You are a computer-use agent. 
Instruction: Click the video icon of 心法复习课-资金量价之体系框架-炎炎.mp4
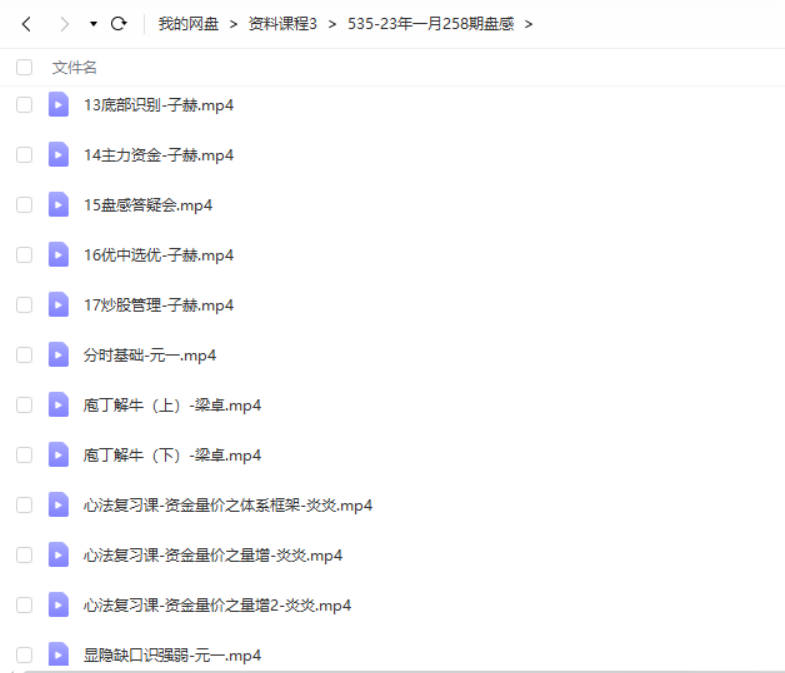[58, 505]
